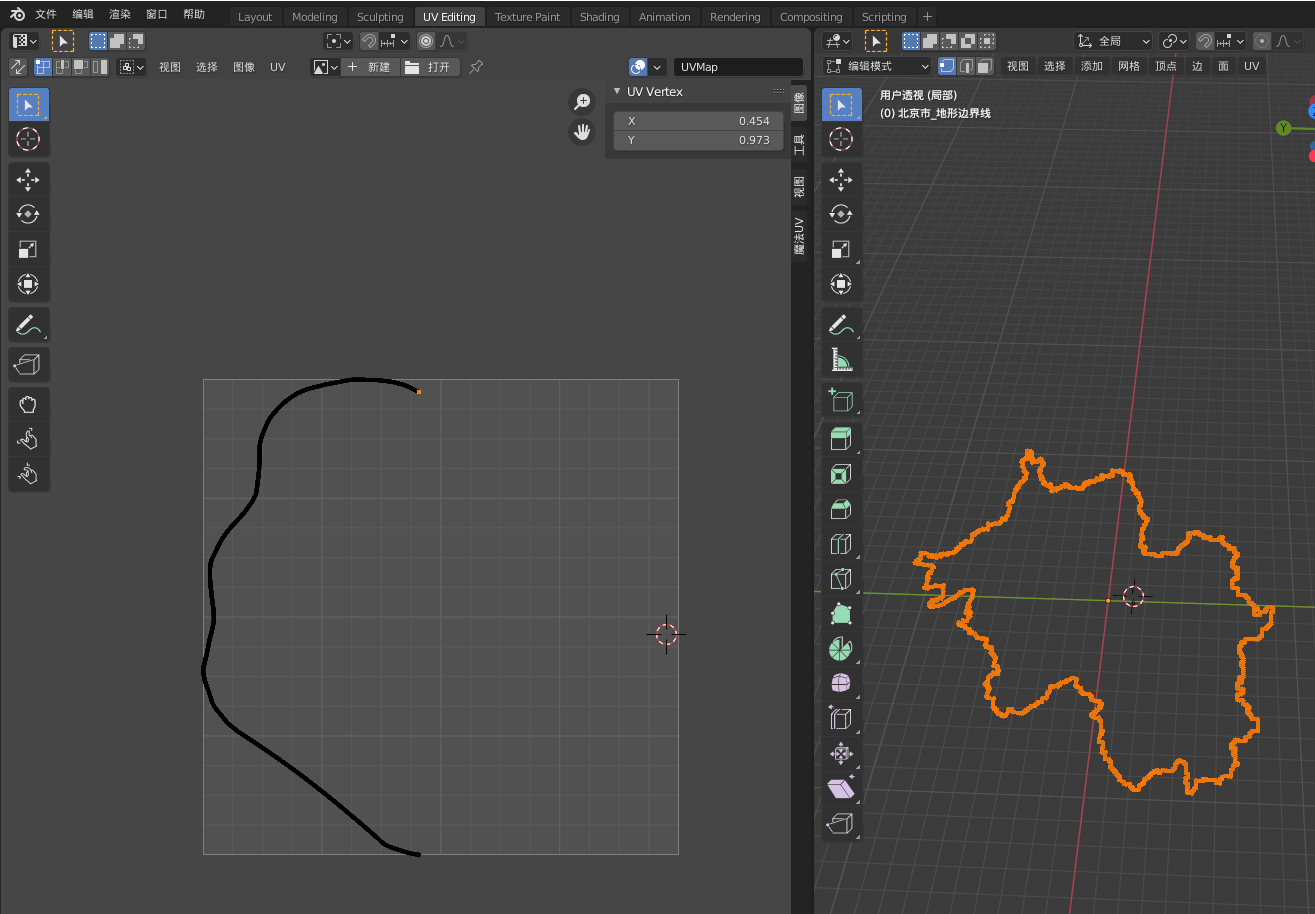Enable UV island selection mode

[x=100, y=67]
